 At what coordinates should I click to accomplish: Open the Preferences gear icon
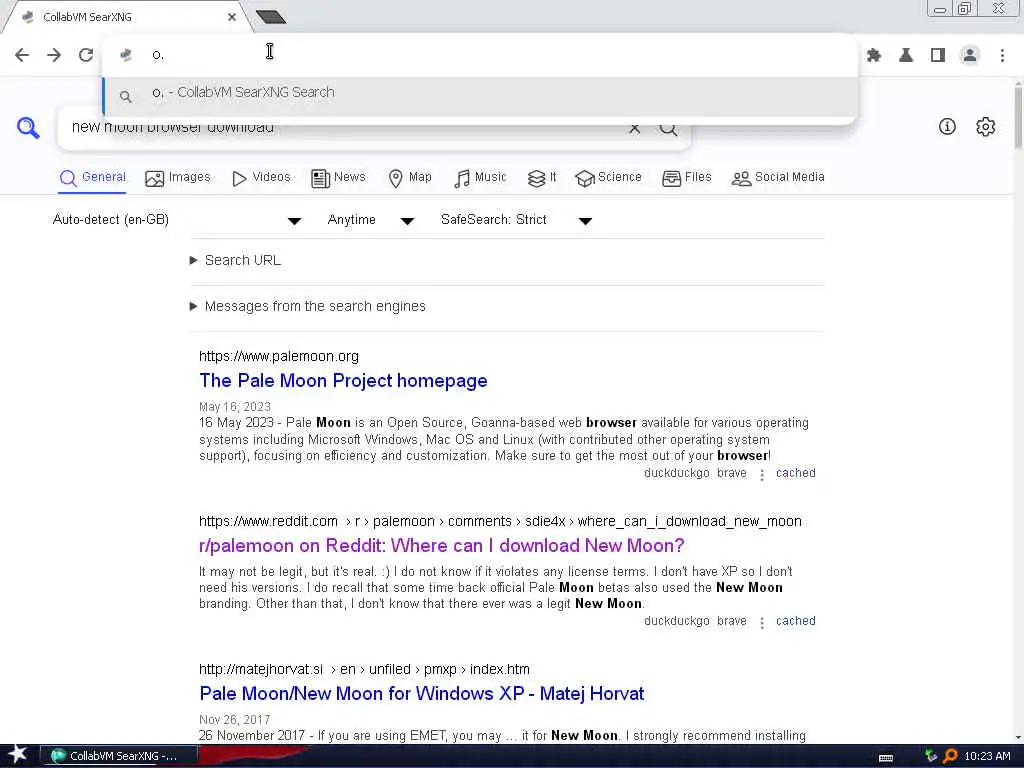coord(985,126)
